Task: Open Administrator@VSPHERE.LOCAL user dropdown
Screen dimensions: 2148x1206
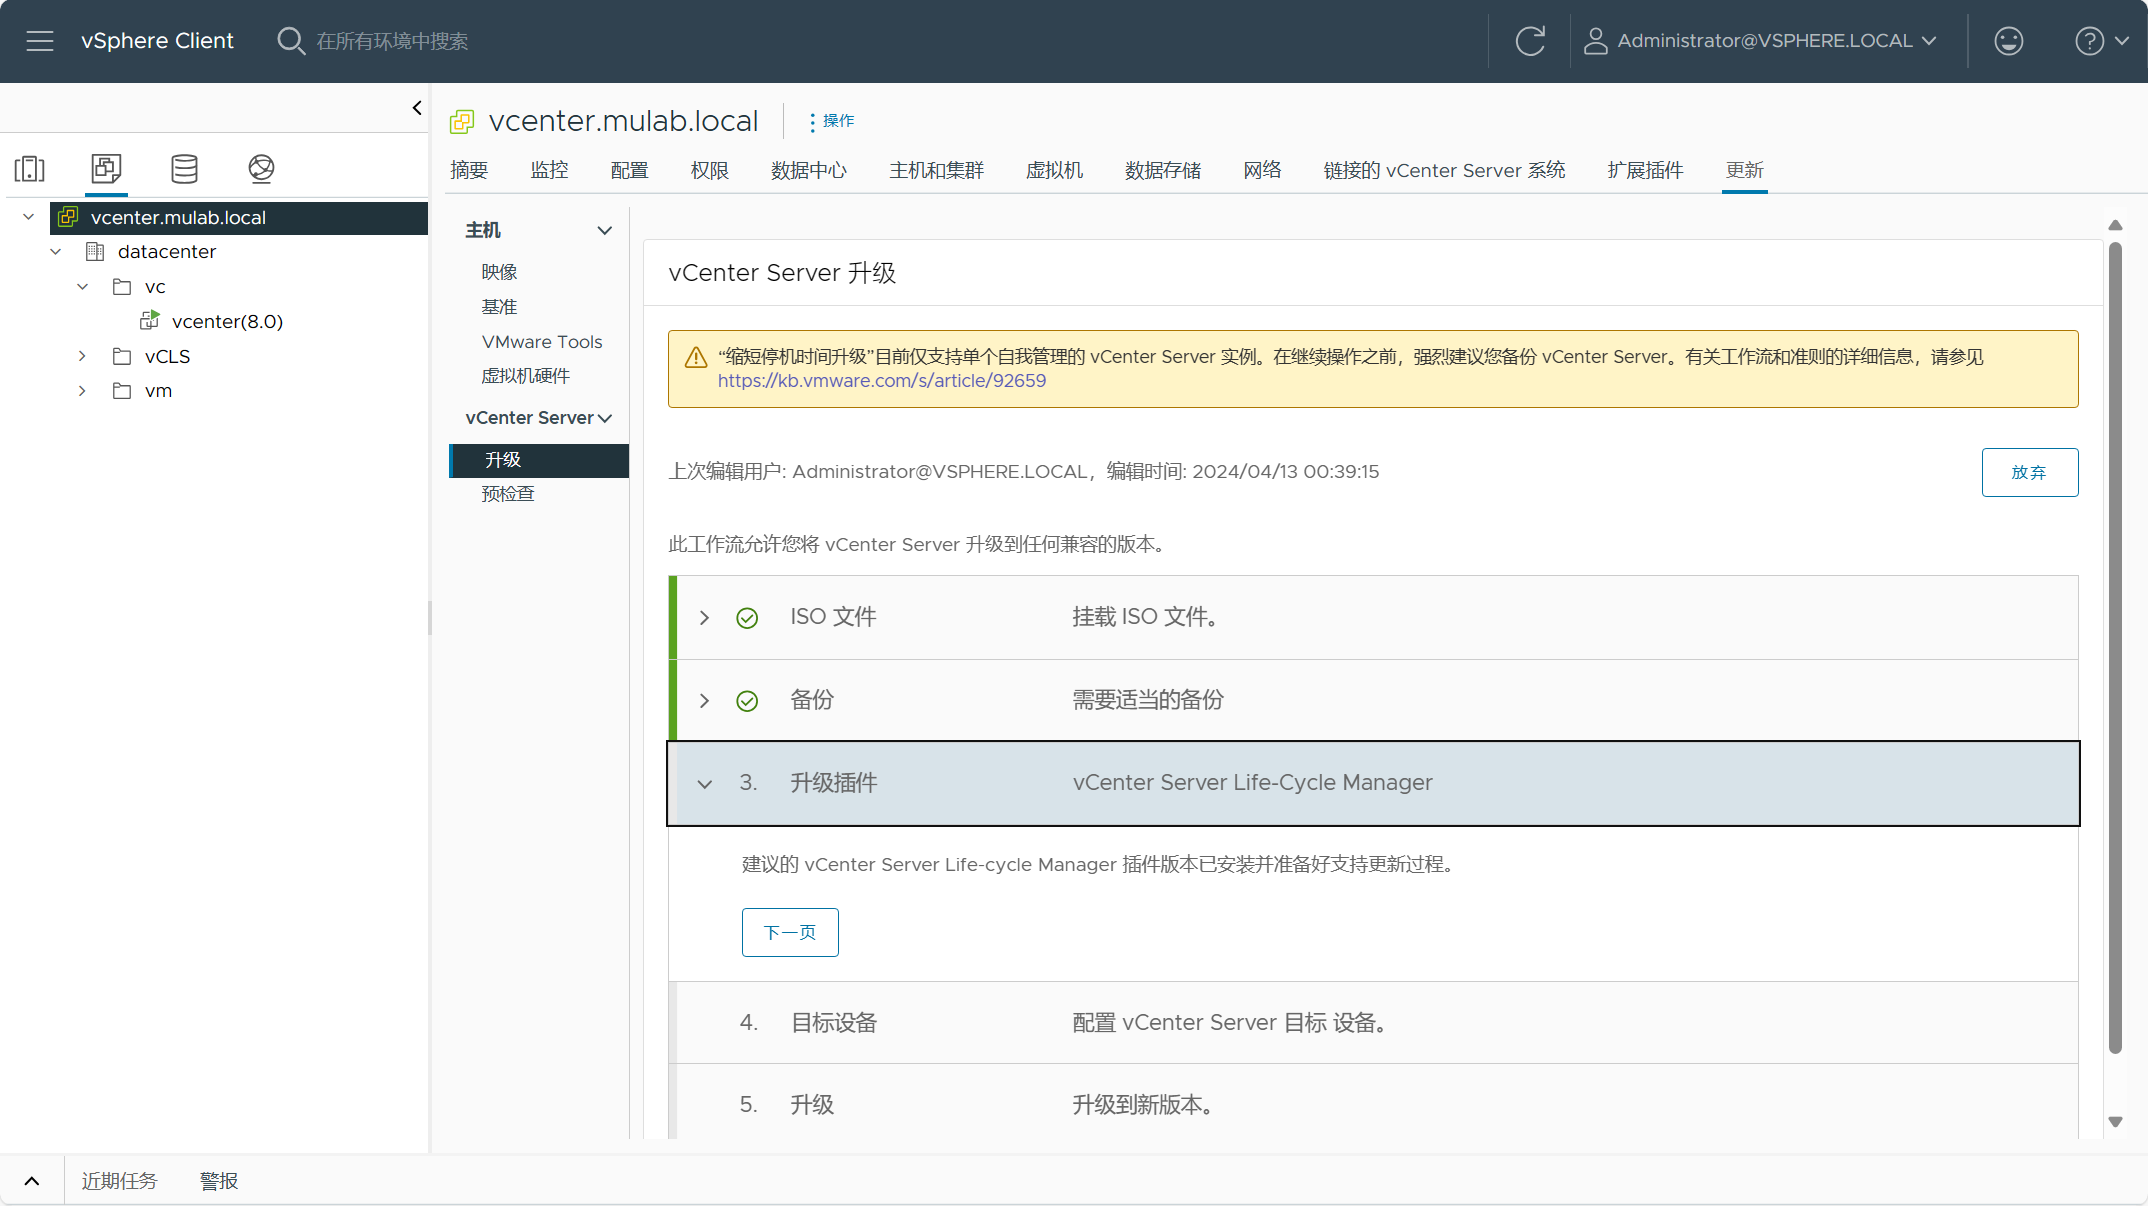Action: 1762,41
